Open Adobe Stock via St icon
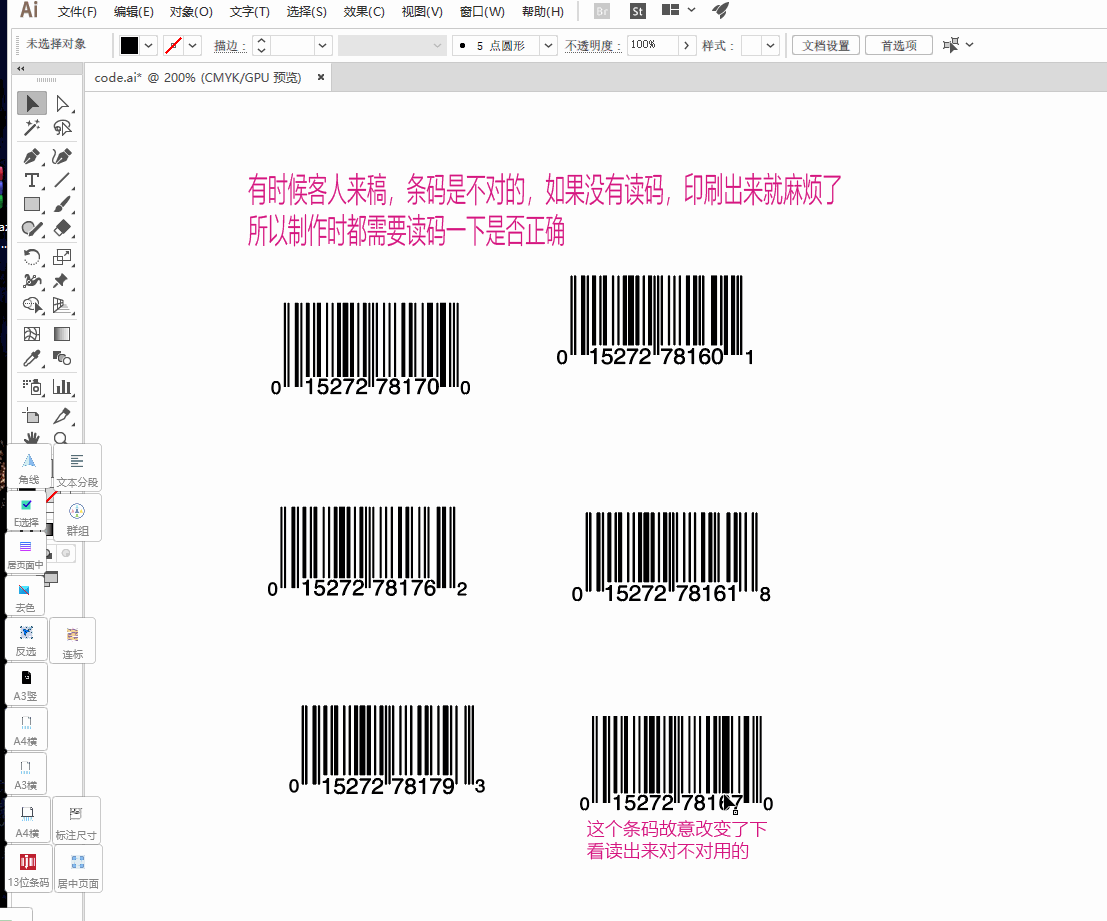The image size is (1107, 921). tap(638, 11)
